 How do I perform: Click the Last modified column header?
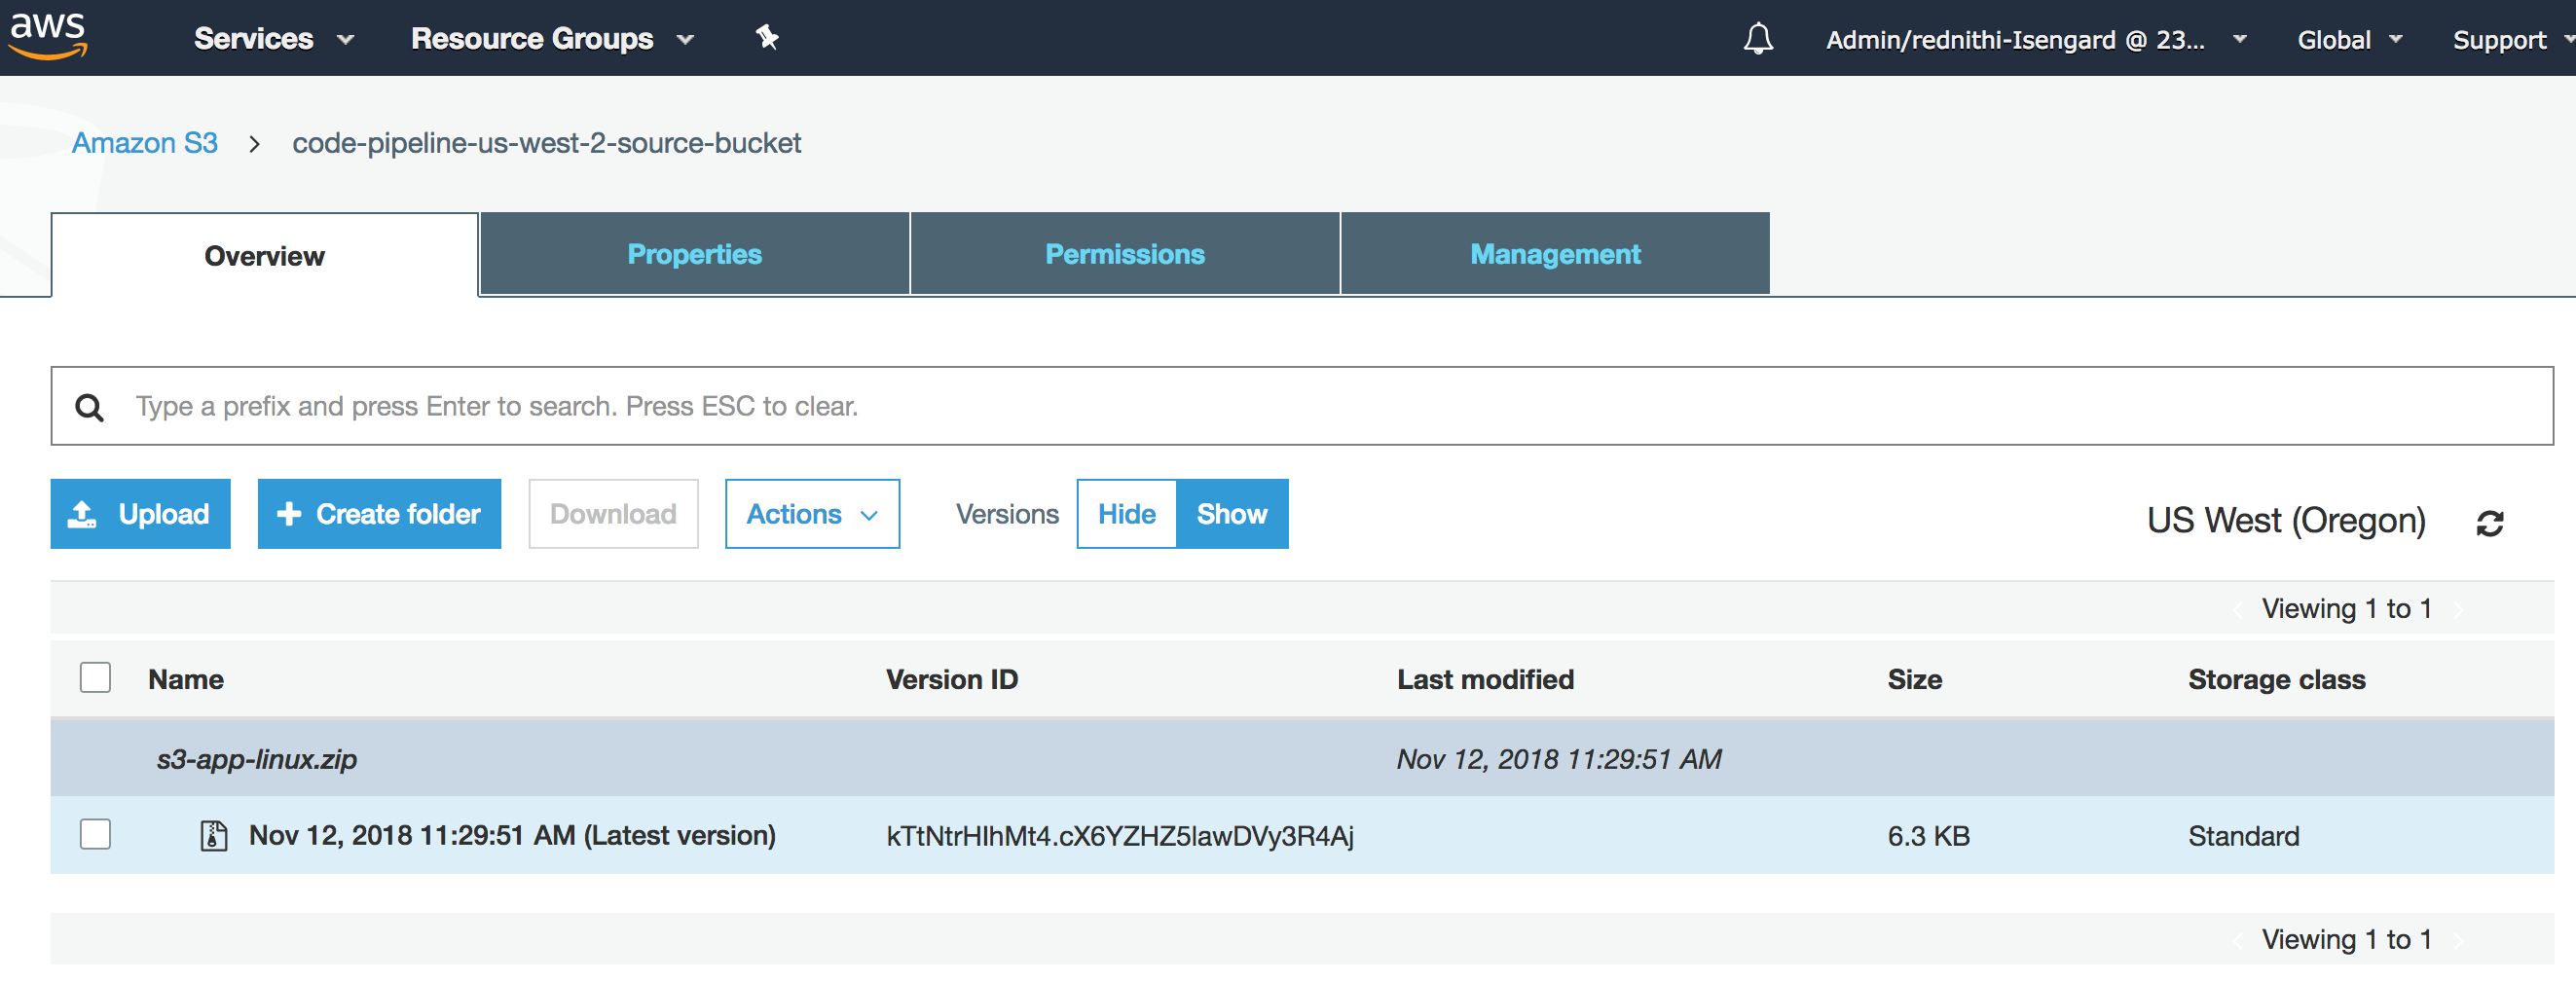[x=1485, y=679]
